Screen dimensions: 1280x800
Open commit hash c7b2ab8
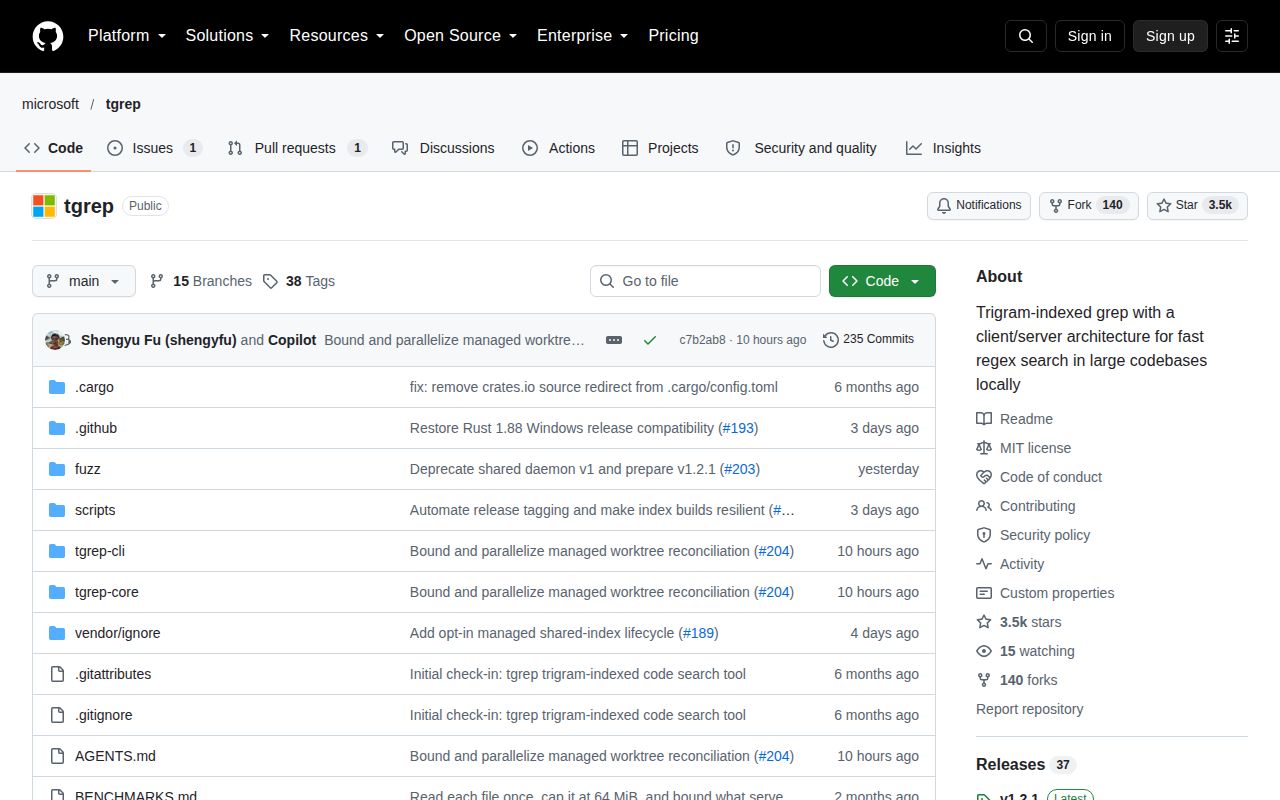(702, 340)
